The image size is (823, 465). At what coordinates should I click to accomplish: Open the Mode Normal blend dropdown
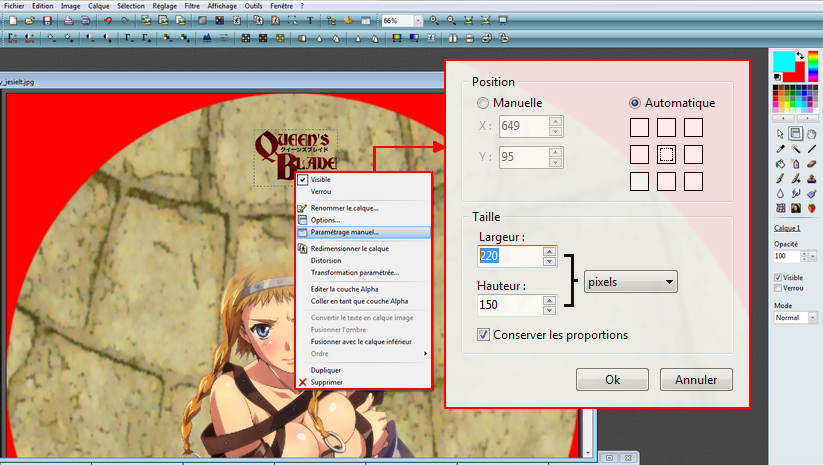point(813,318)
